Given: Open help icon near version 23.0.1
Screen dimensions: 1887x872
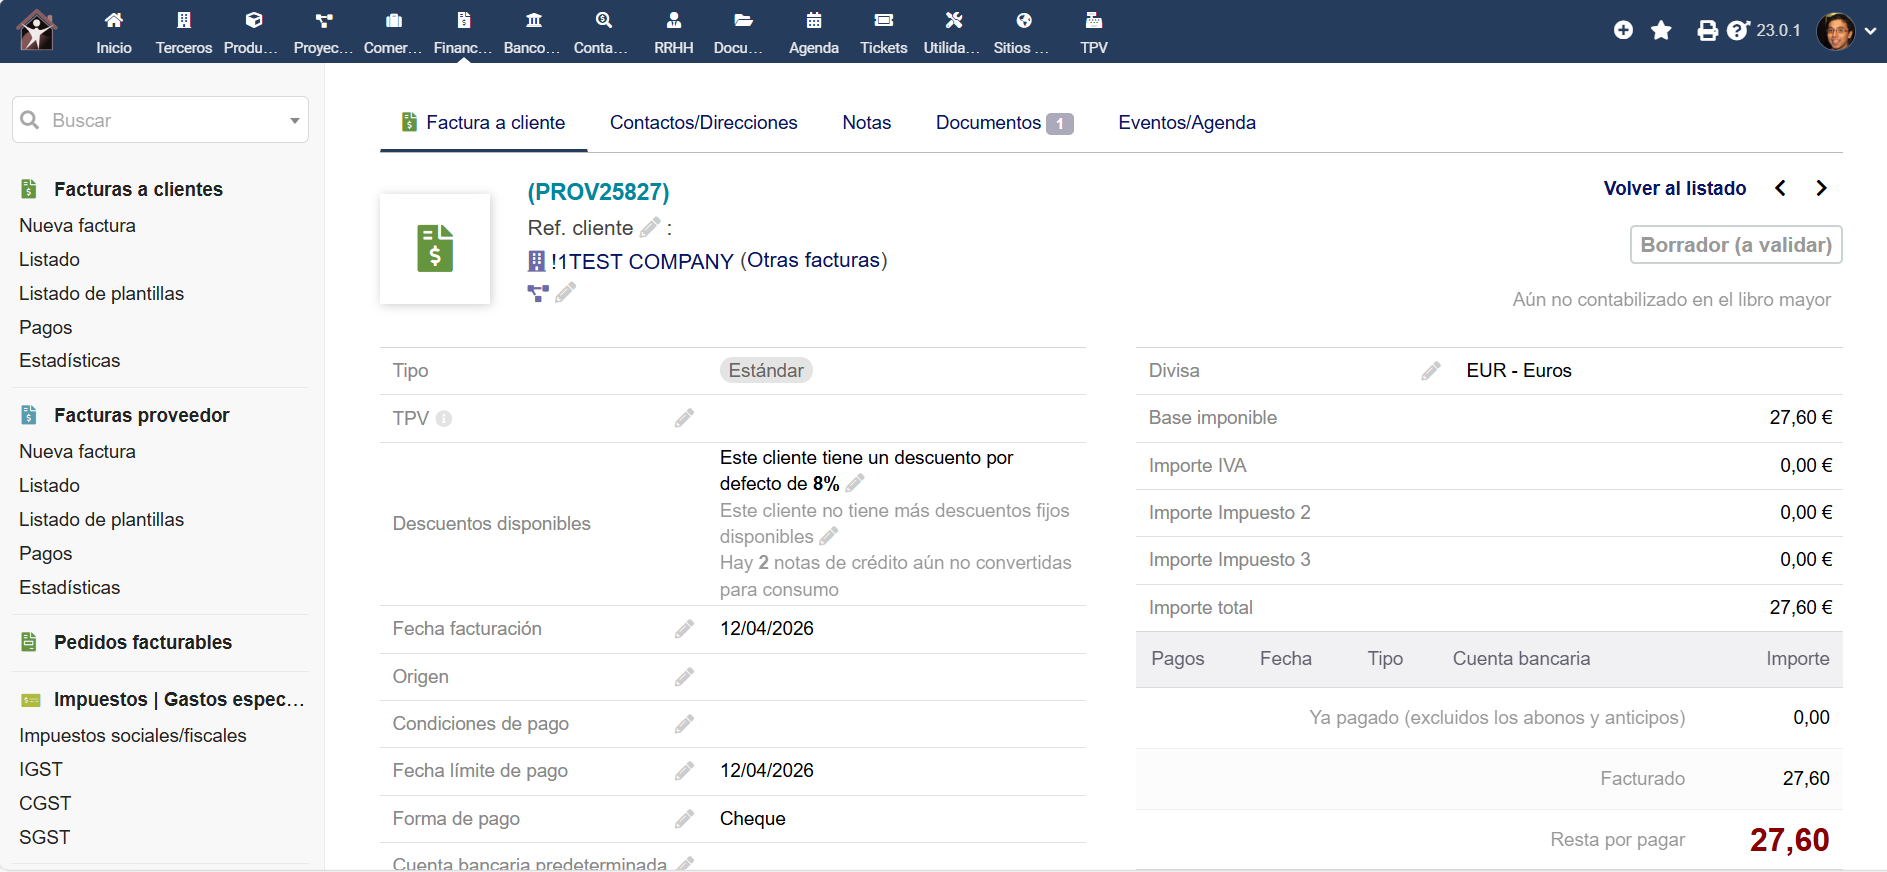Looking at the screenshot, I should pyautogui.click(x=1738, y=30).
